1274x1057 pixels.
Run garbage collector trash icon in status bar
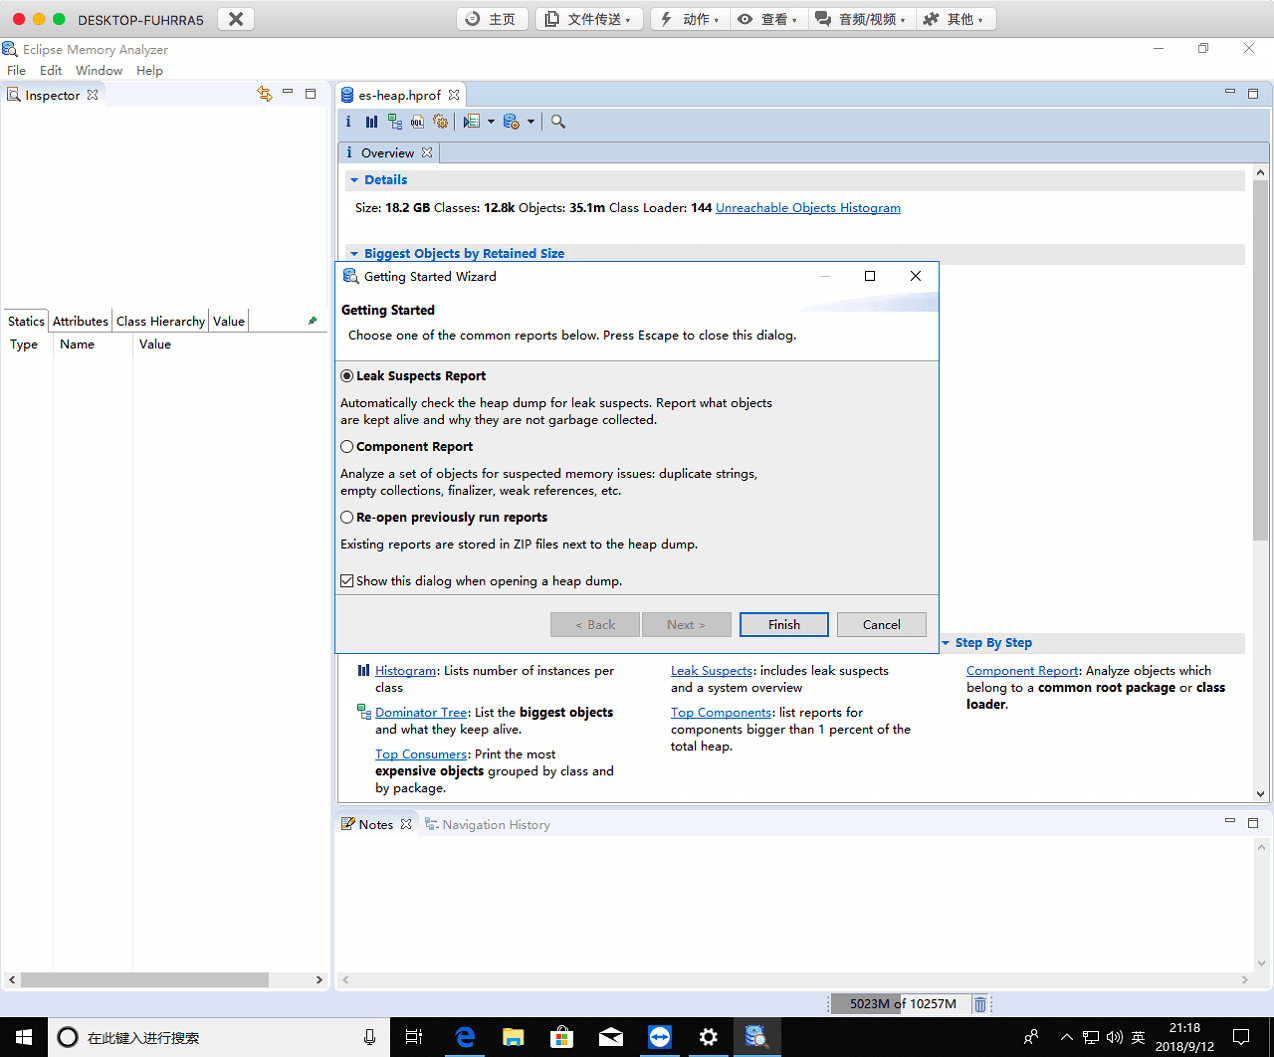tap(980, 1004)
